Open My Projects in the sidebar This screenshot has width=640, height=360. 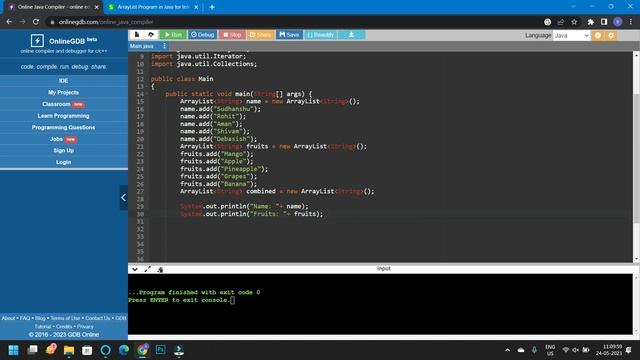click(x=63, y=93)
